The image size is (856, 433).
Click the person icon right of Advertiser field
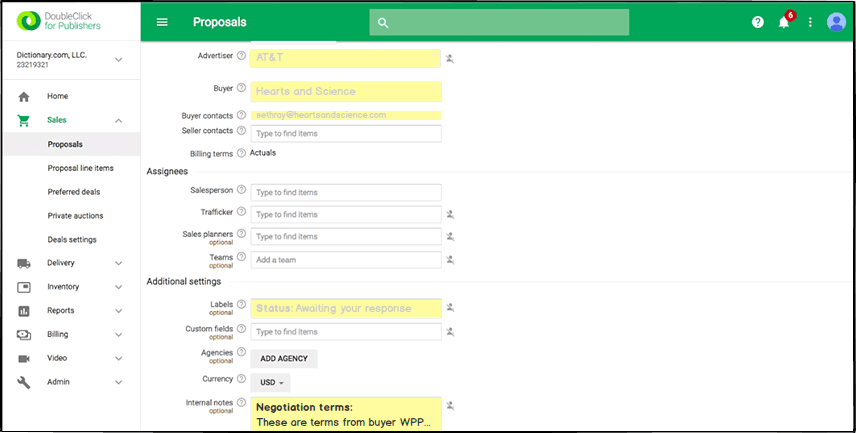point(450,58)
